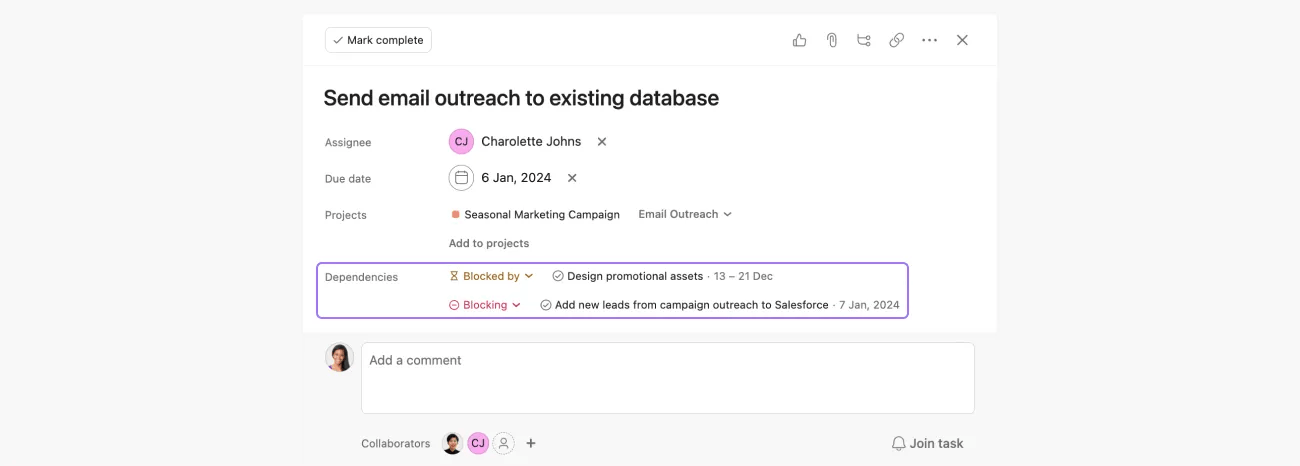Image resolution: width=1300 pixels, height=466 pixels.
Task: Remove assignee Charolette Johns with the X
Action: click(602, 142)
